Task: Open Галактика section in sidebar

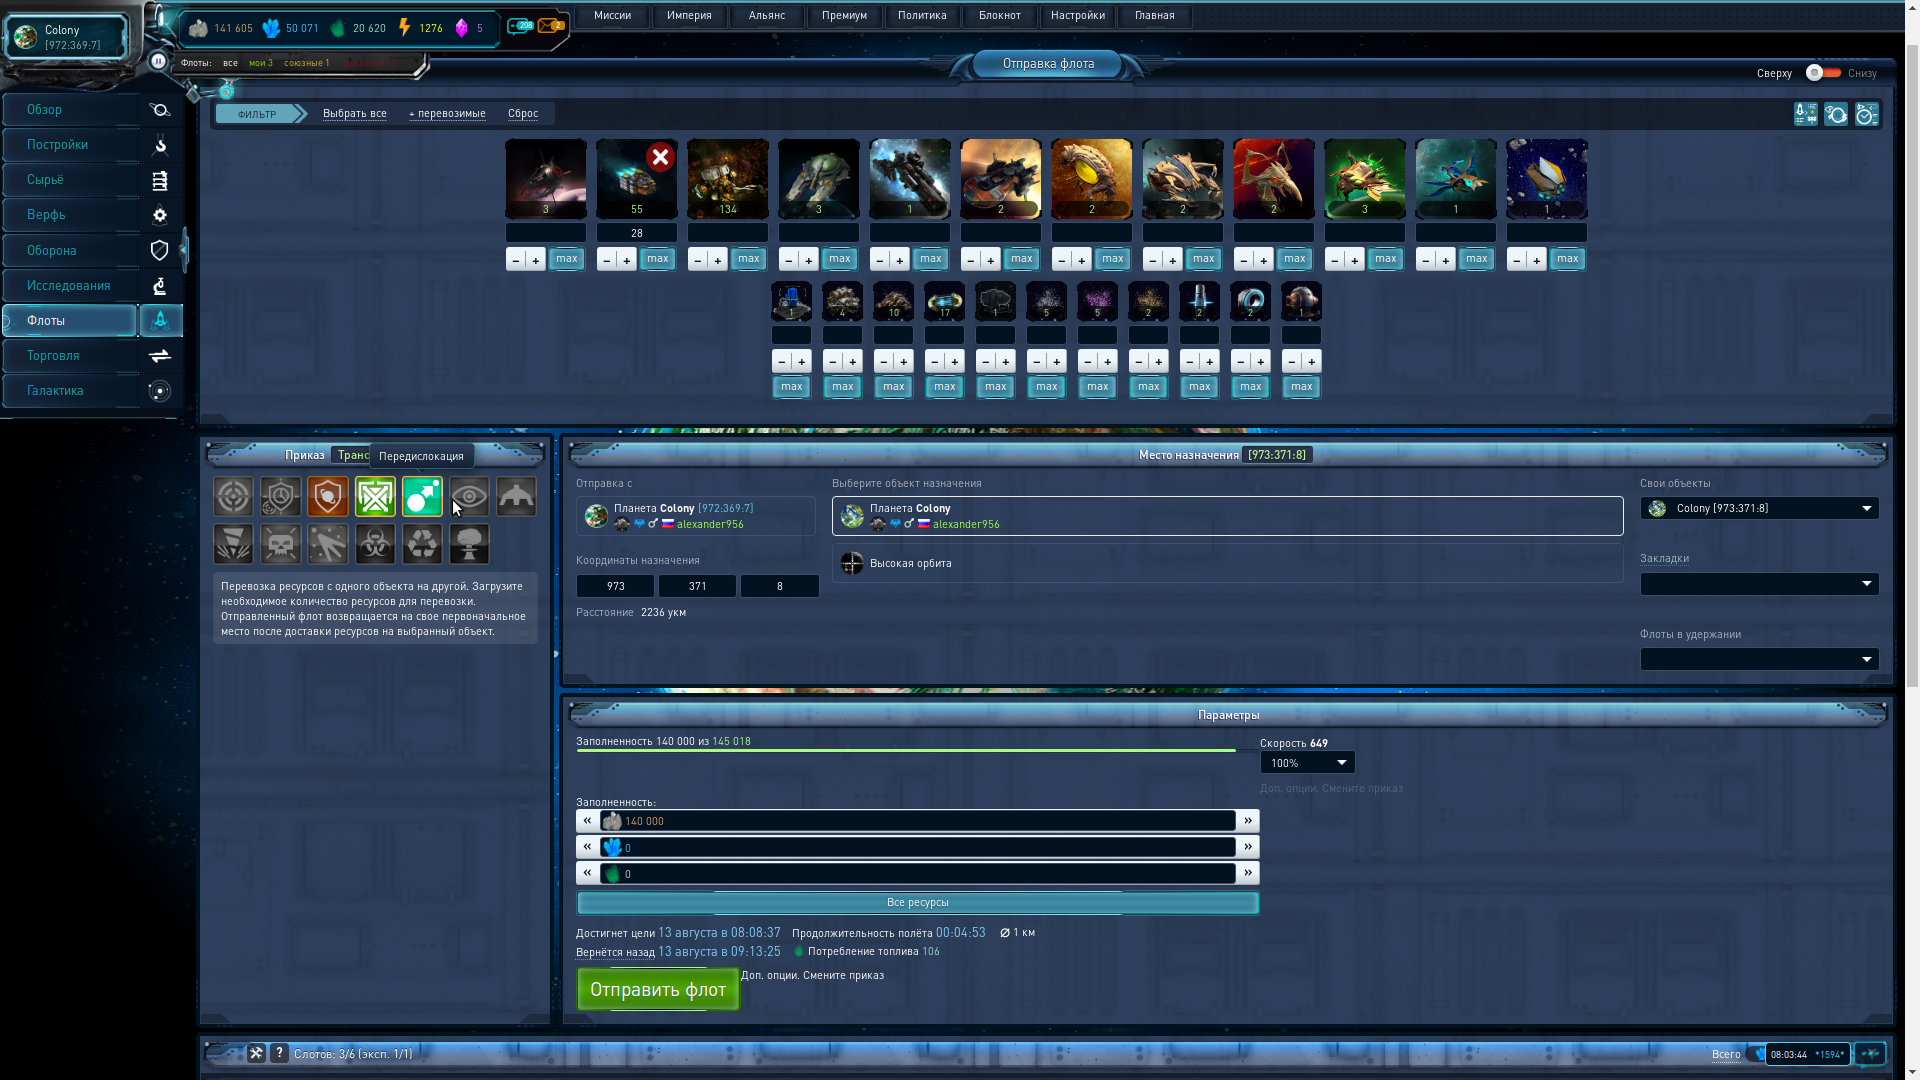Action: (x=71, y=391)
